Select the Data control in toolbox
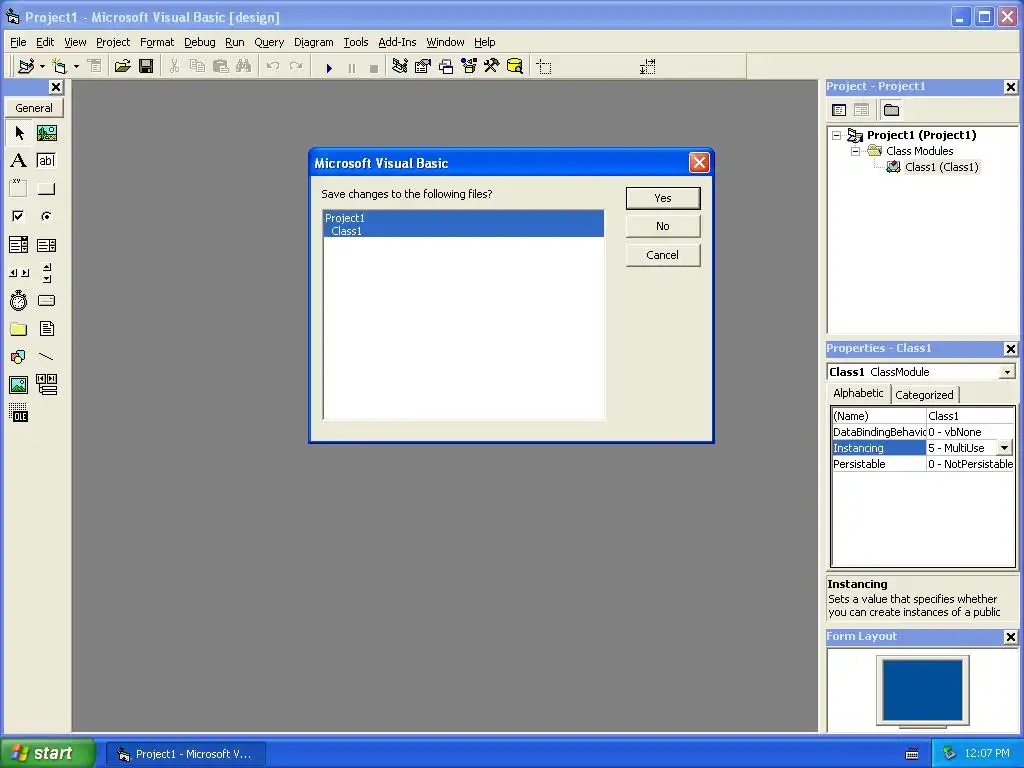Image resolution: width=1024 pixels, height=768 pixels. click(46, 385)
